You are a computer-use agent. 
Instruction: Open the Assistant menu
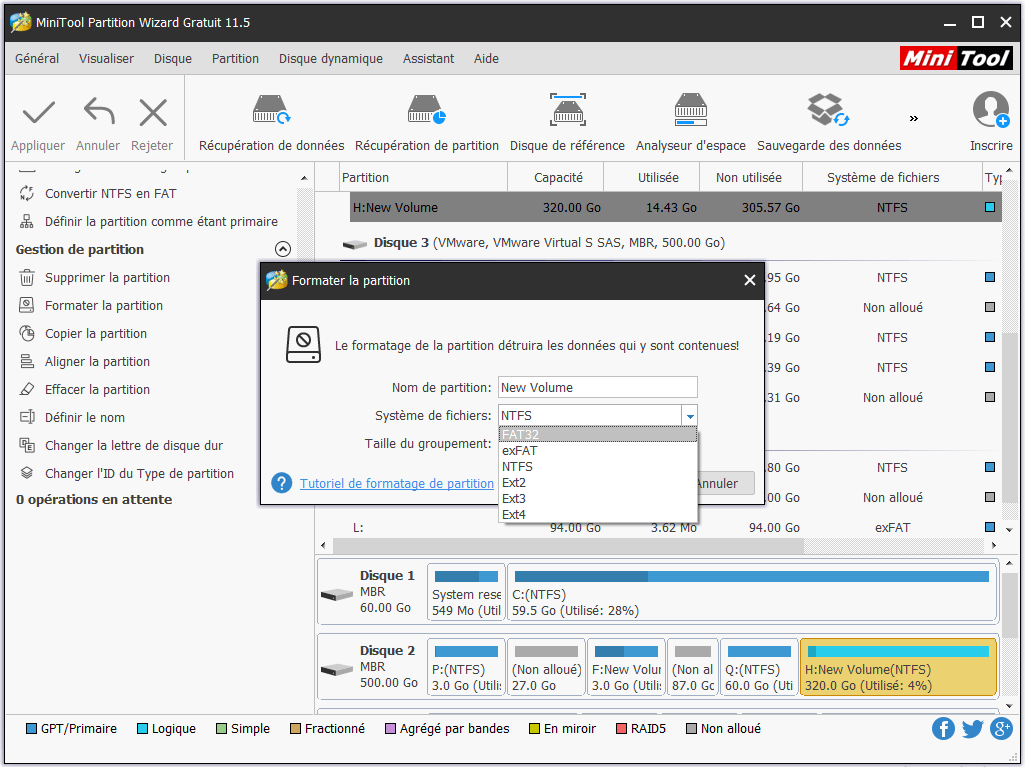[428, 58]
